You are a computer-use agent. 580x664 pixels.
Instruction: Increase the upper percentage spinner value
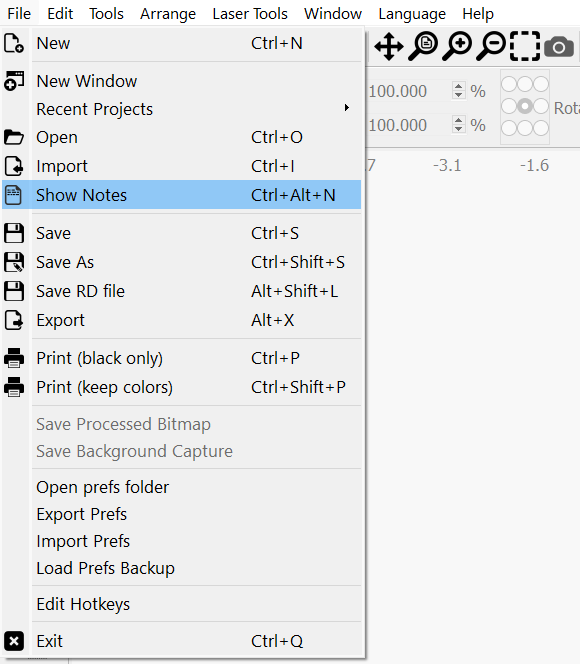[458, 86]
